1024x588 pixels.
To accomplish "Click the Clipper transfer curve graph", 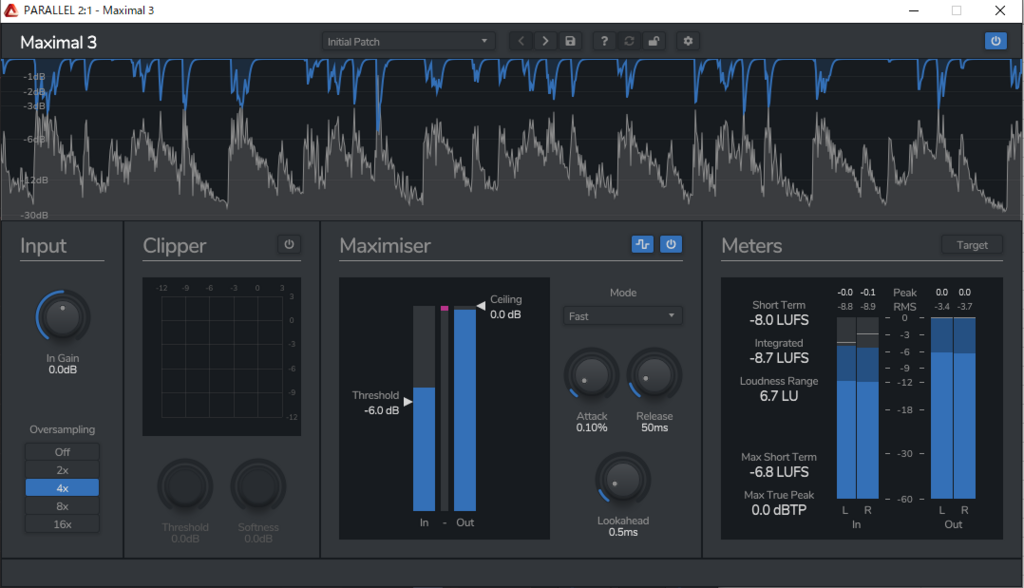I will coord(222,357).
